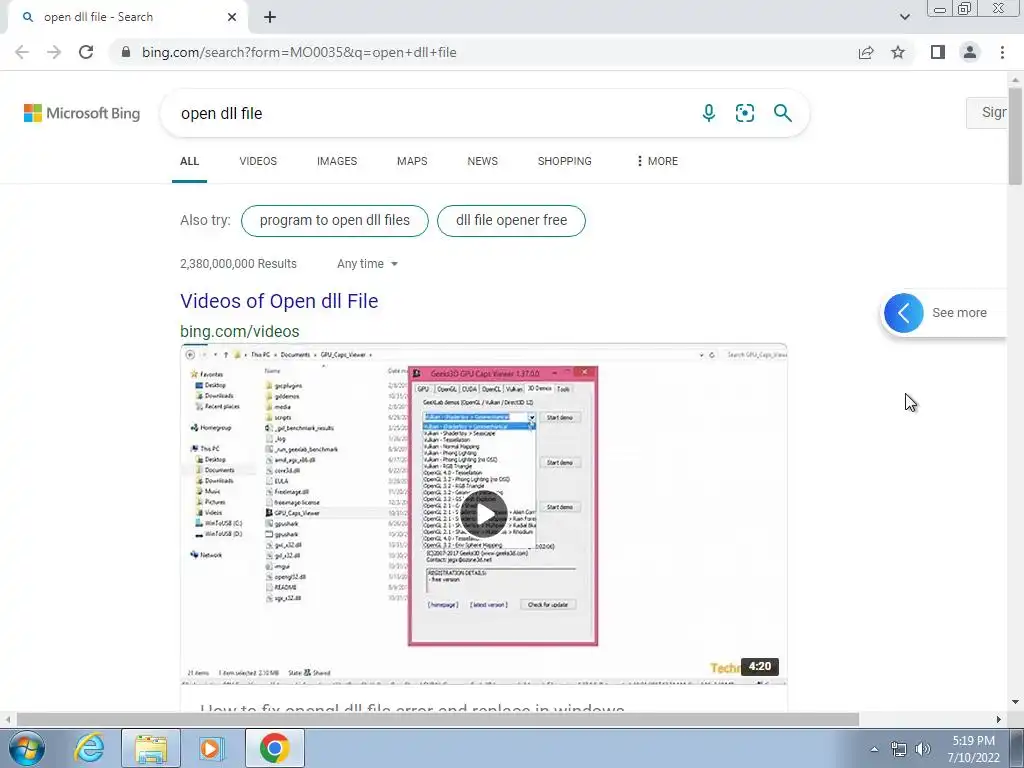This screenshot has height=768, width=1024.
Task: Switch to SHOPPING tab
Action: [x=564, y=161]
